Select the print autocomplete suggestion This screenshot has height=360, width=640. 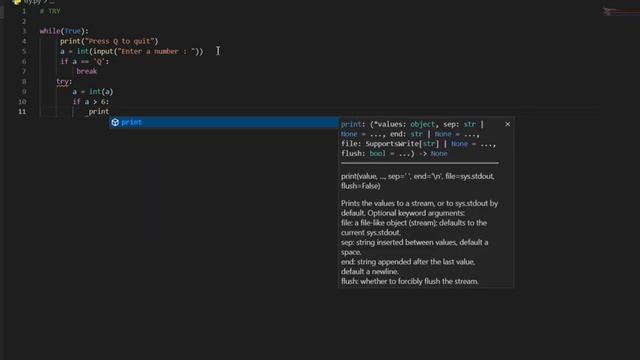tap(223, 122)
